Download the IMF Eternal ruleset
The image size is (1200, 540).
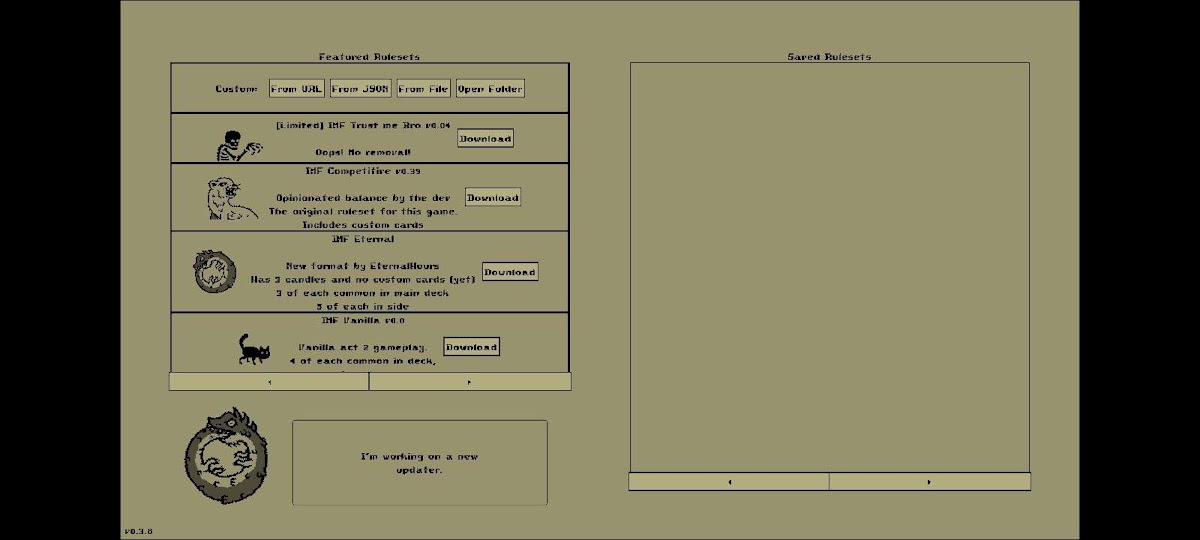point(510,271)
